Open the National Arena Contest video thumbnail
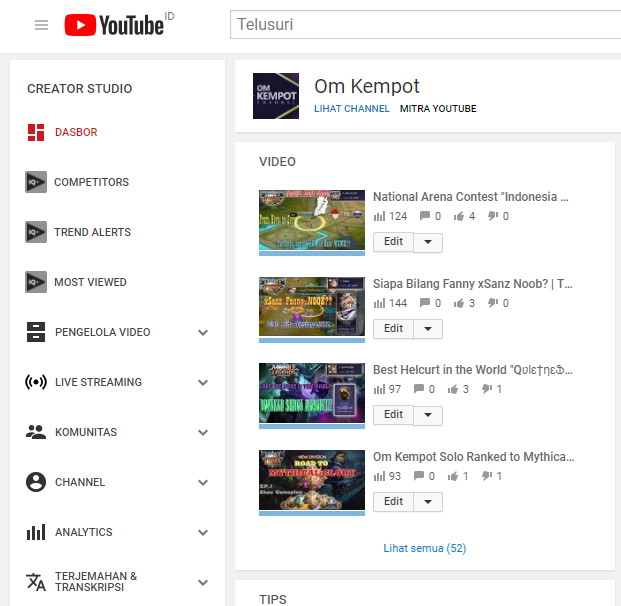Viewport: 621px width, 606px height. pos(312,220)
